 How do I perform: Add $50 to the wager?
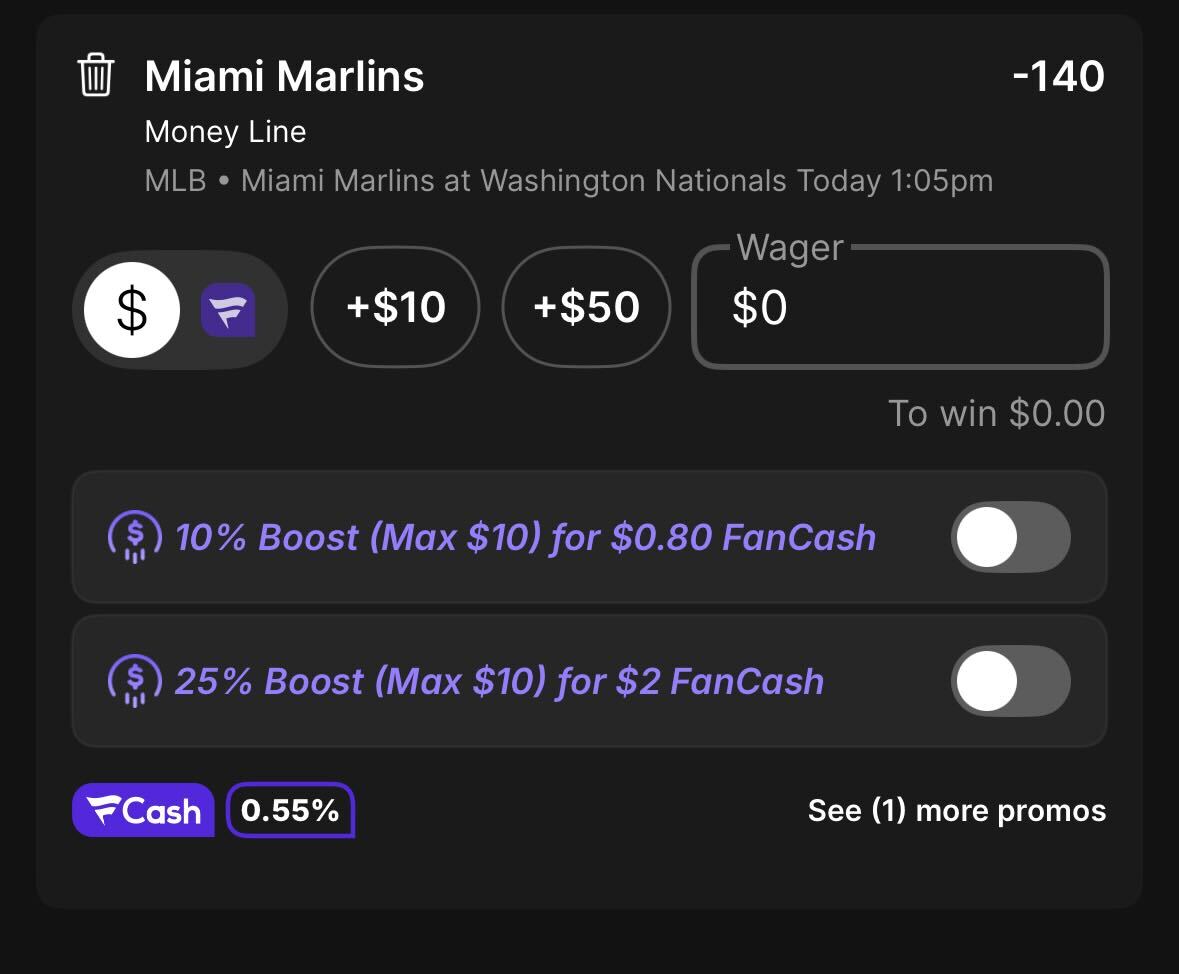point(586,307)
